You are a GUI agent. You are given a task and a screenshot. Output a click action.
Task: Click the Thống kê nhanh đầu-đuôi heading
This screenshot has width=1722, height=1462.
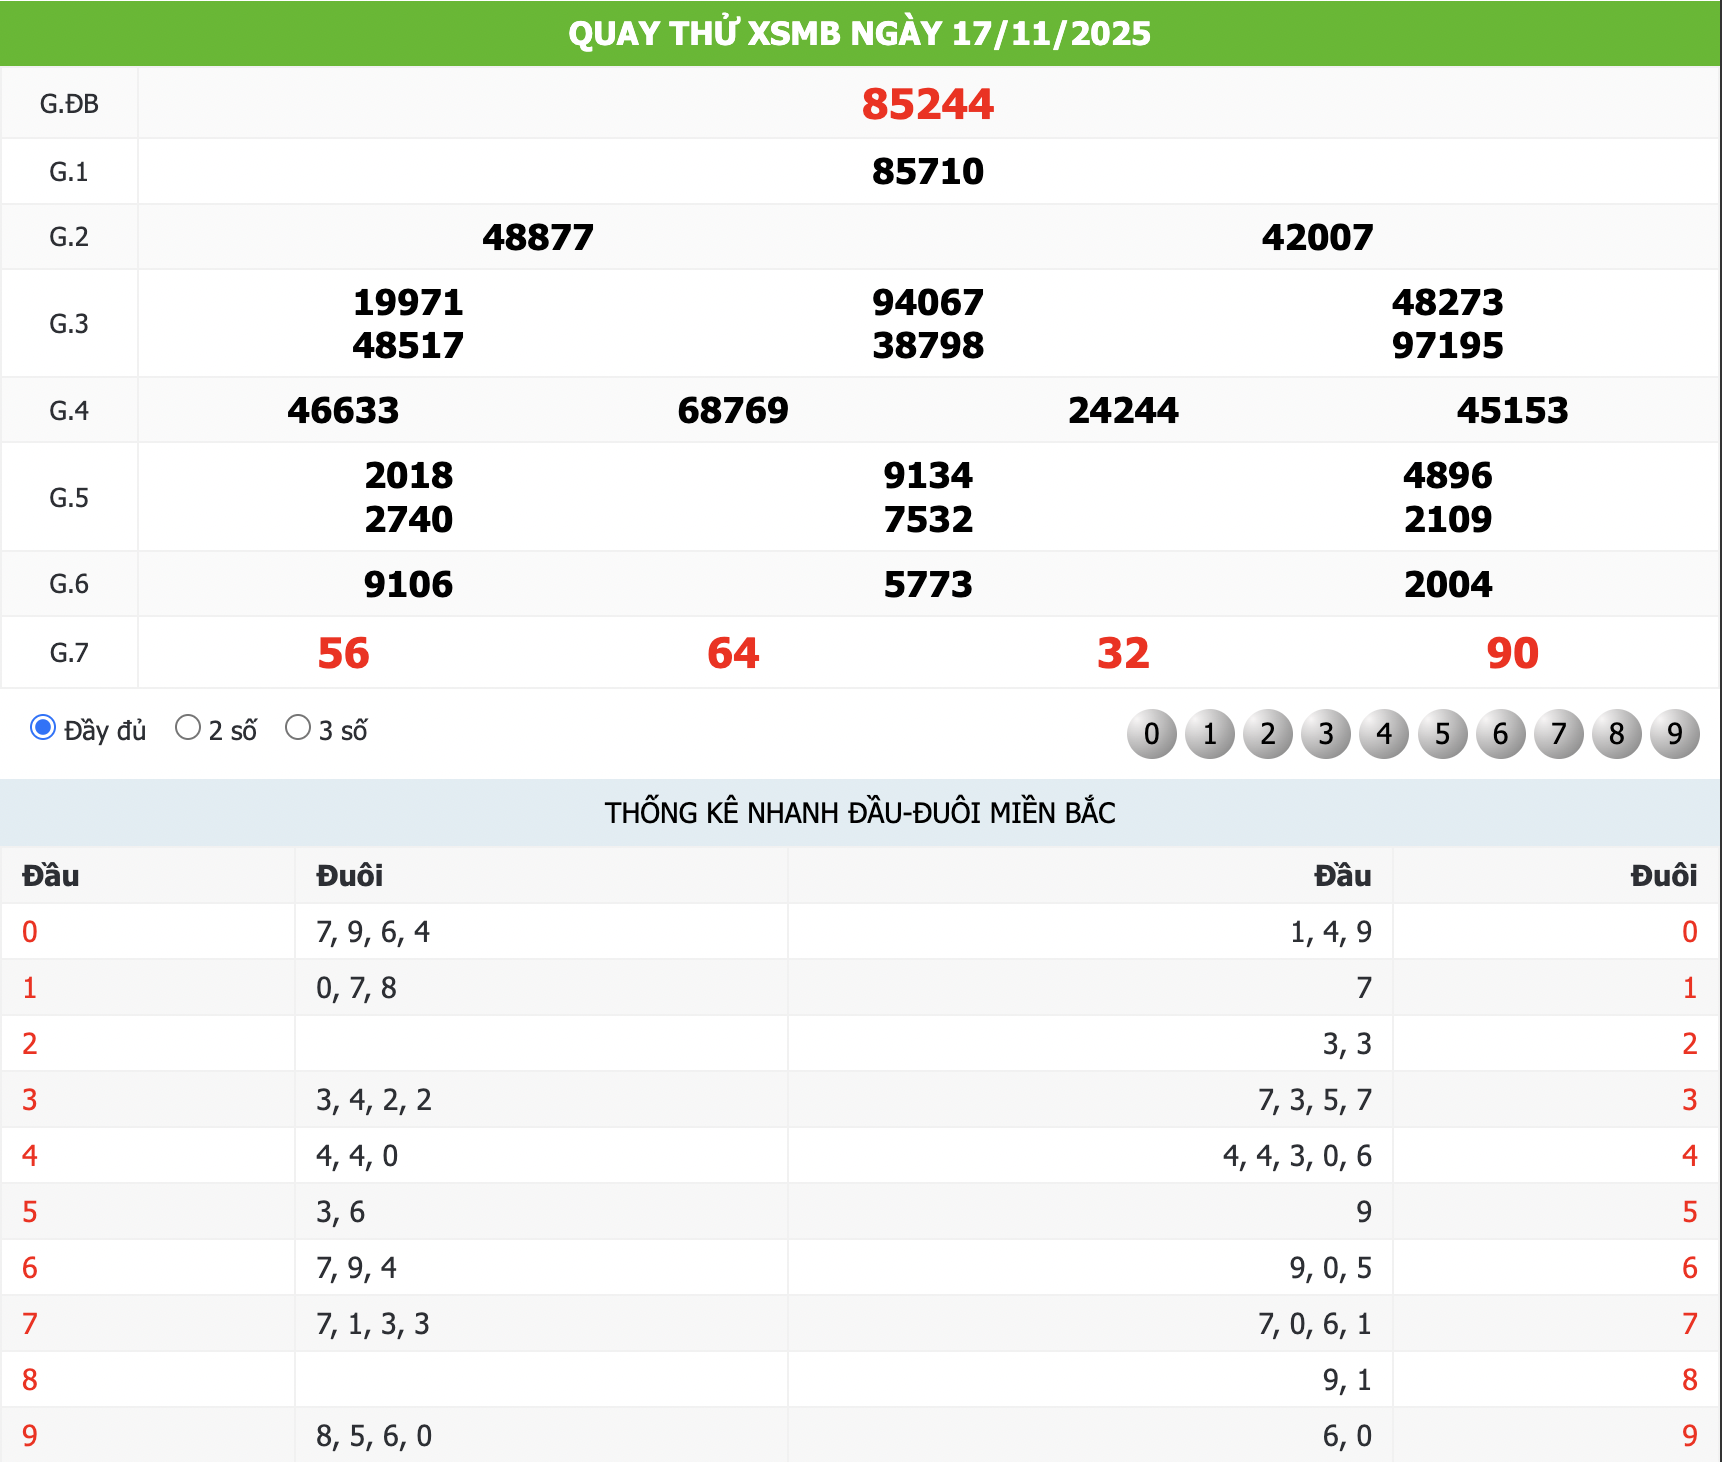pyautogui.click(x=860, y=813)
